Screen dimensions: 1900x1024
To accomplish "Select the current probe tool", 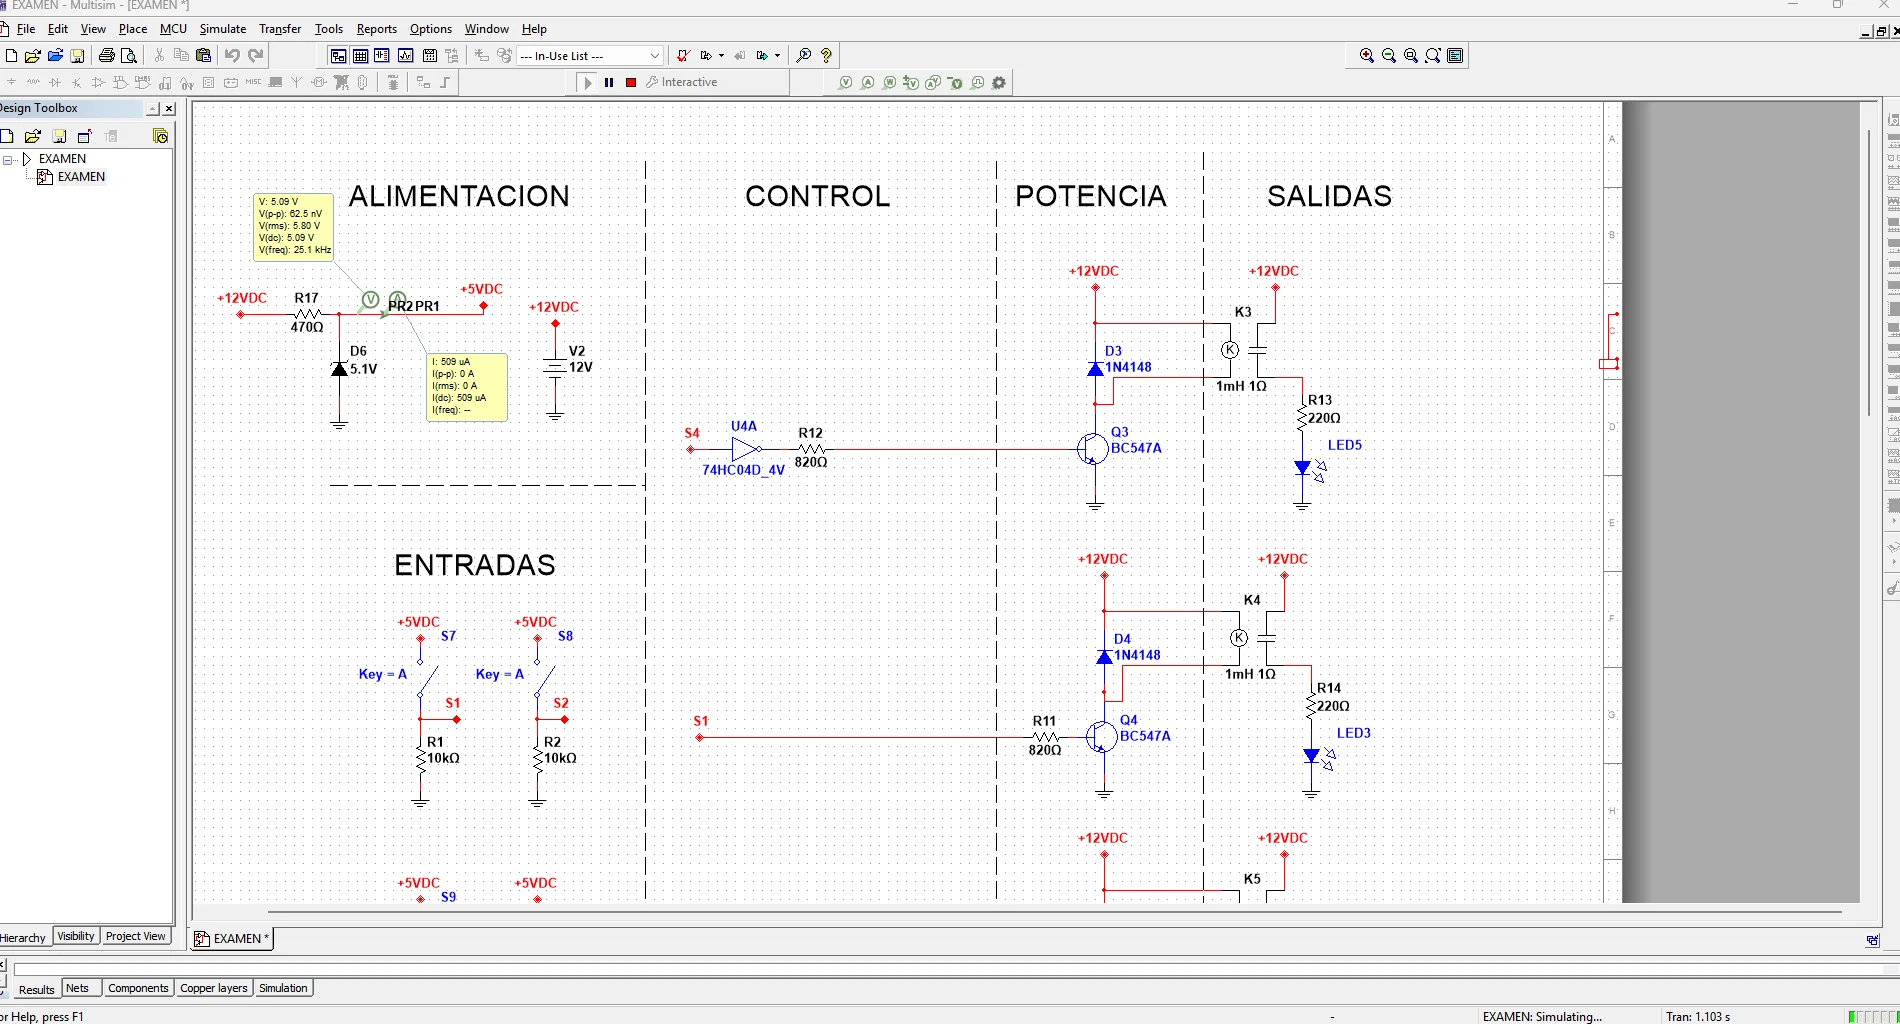I will click(868, 82).
